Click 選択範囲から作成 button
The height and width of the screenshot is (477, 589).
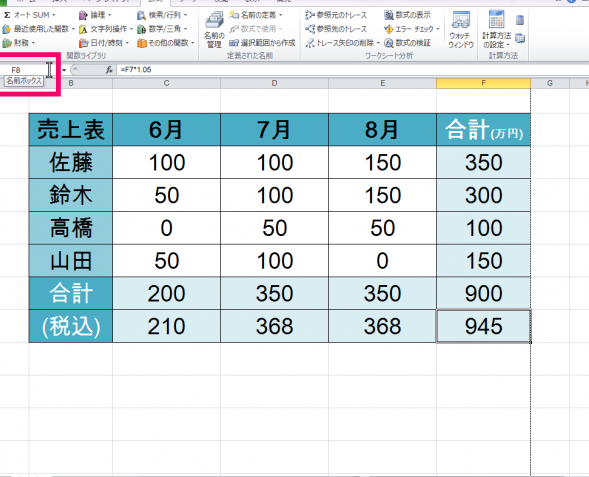262,43
